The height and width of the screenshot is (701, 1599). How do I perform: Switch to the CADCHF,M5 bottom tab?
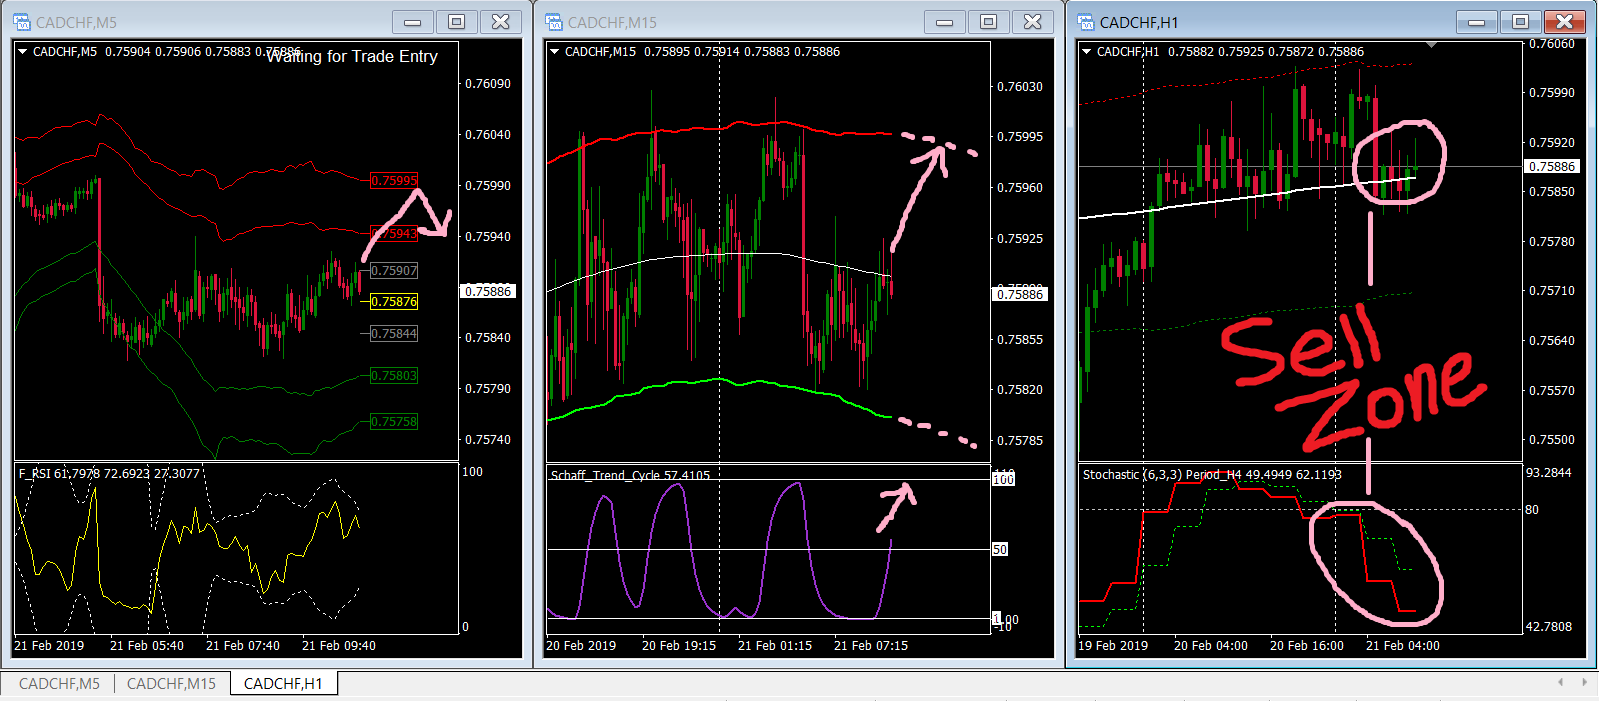coord(59,684)
